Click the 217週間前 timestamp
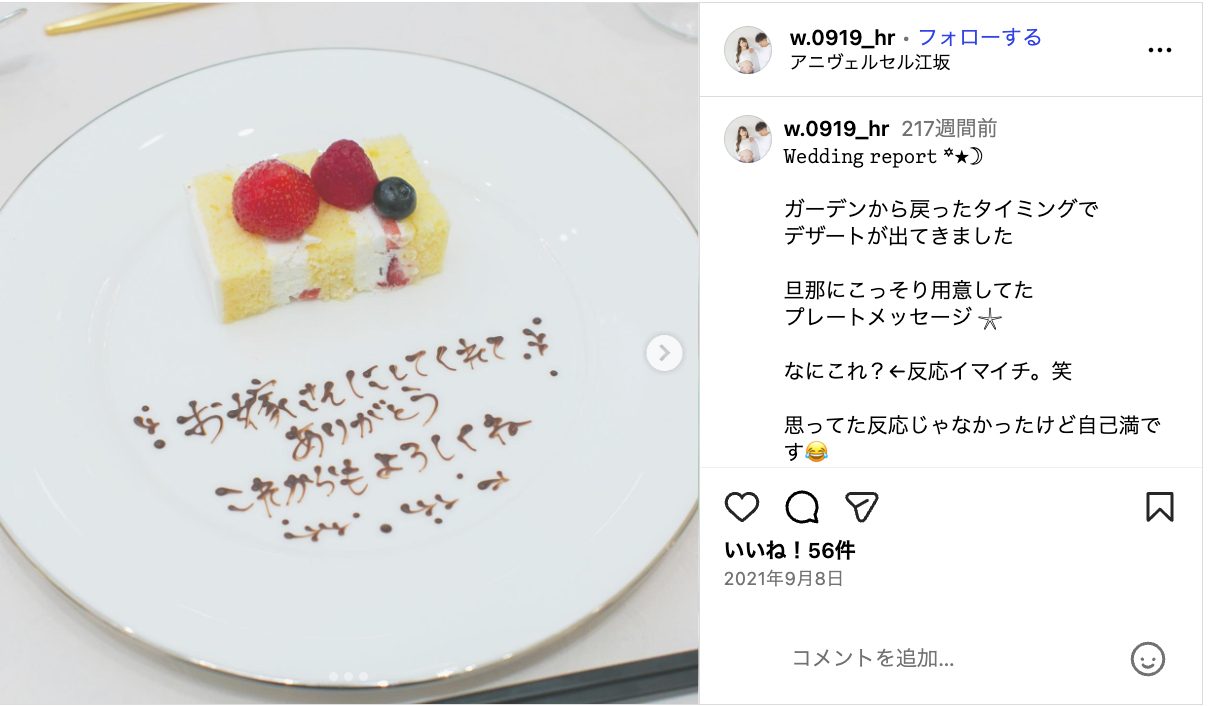Image resolution: width=1208 pixels, height=706 pixels. [x=949, y=129]
